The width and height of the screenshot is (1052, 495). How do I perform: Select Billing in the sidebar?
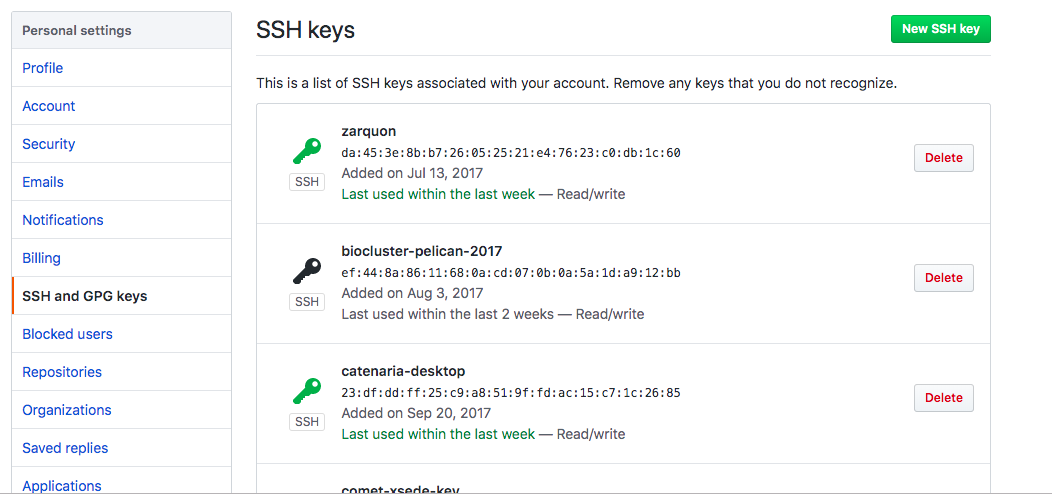pos(42,258)
